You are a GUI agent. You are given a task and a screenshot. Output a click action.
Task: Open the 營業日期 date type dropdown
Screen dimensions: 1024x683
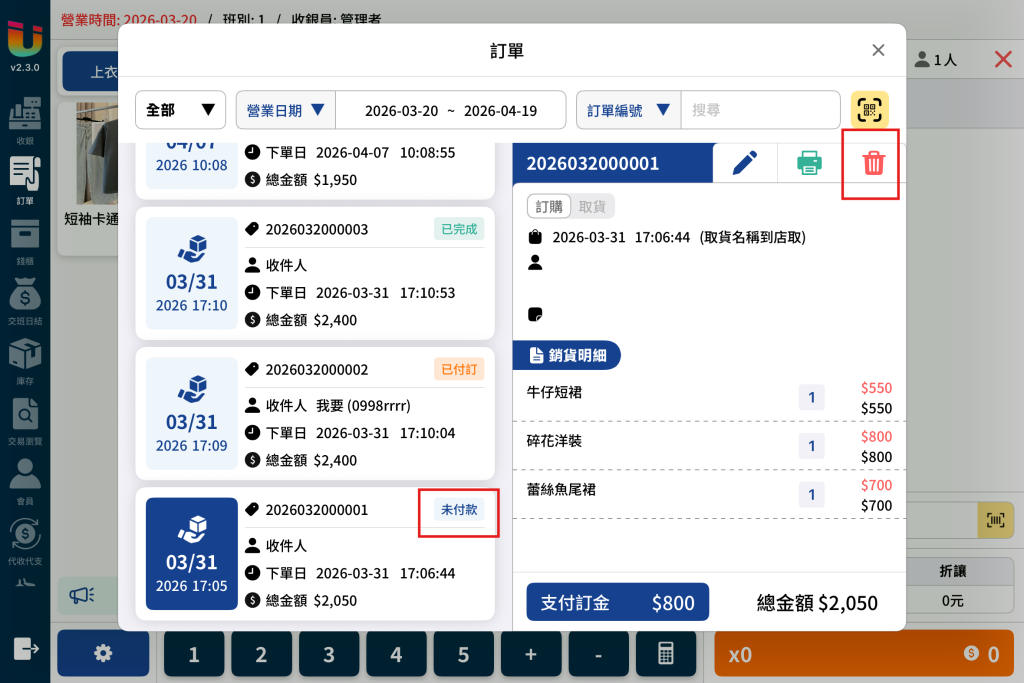tap(285, 110)
